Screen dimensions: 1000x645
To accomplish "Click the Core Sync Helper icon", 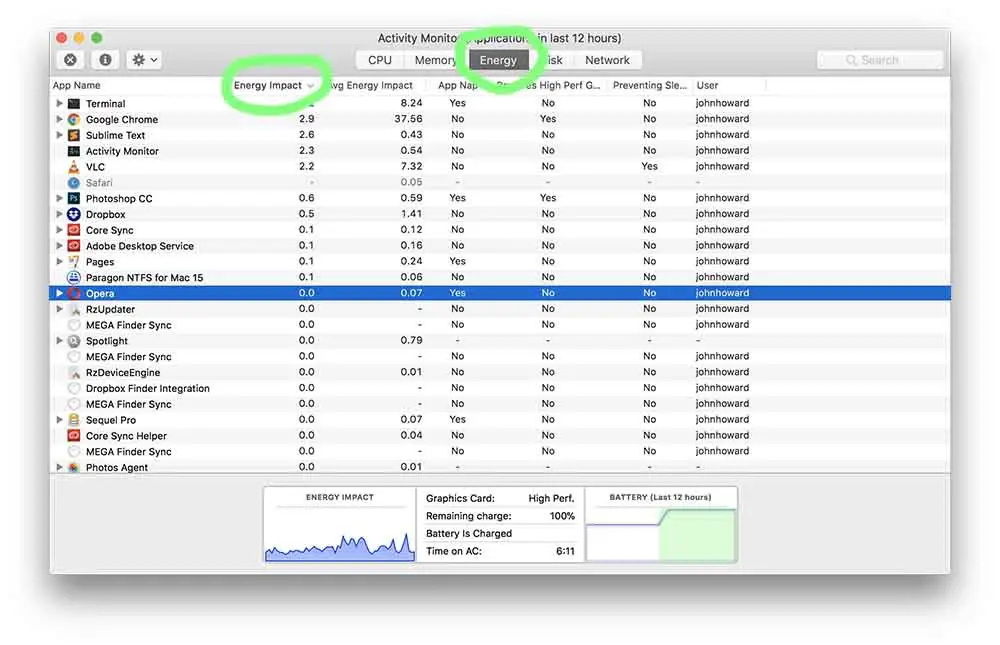I will point(74,436).
